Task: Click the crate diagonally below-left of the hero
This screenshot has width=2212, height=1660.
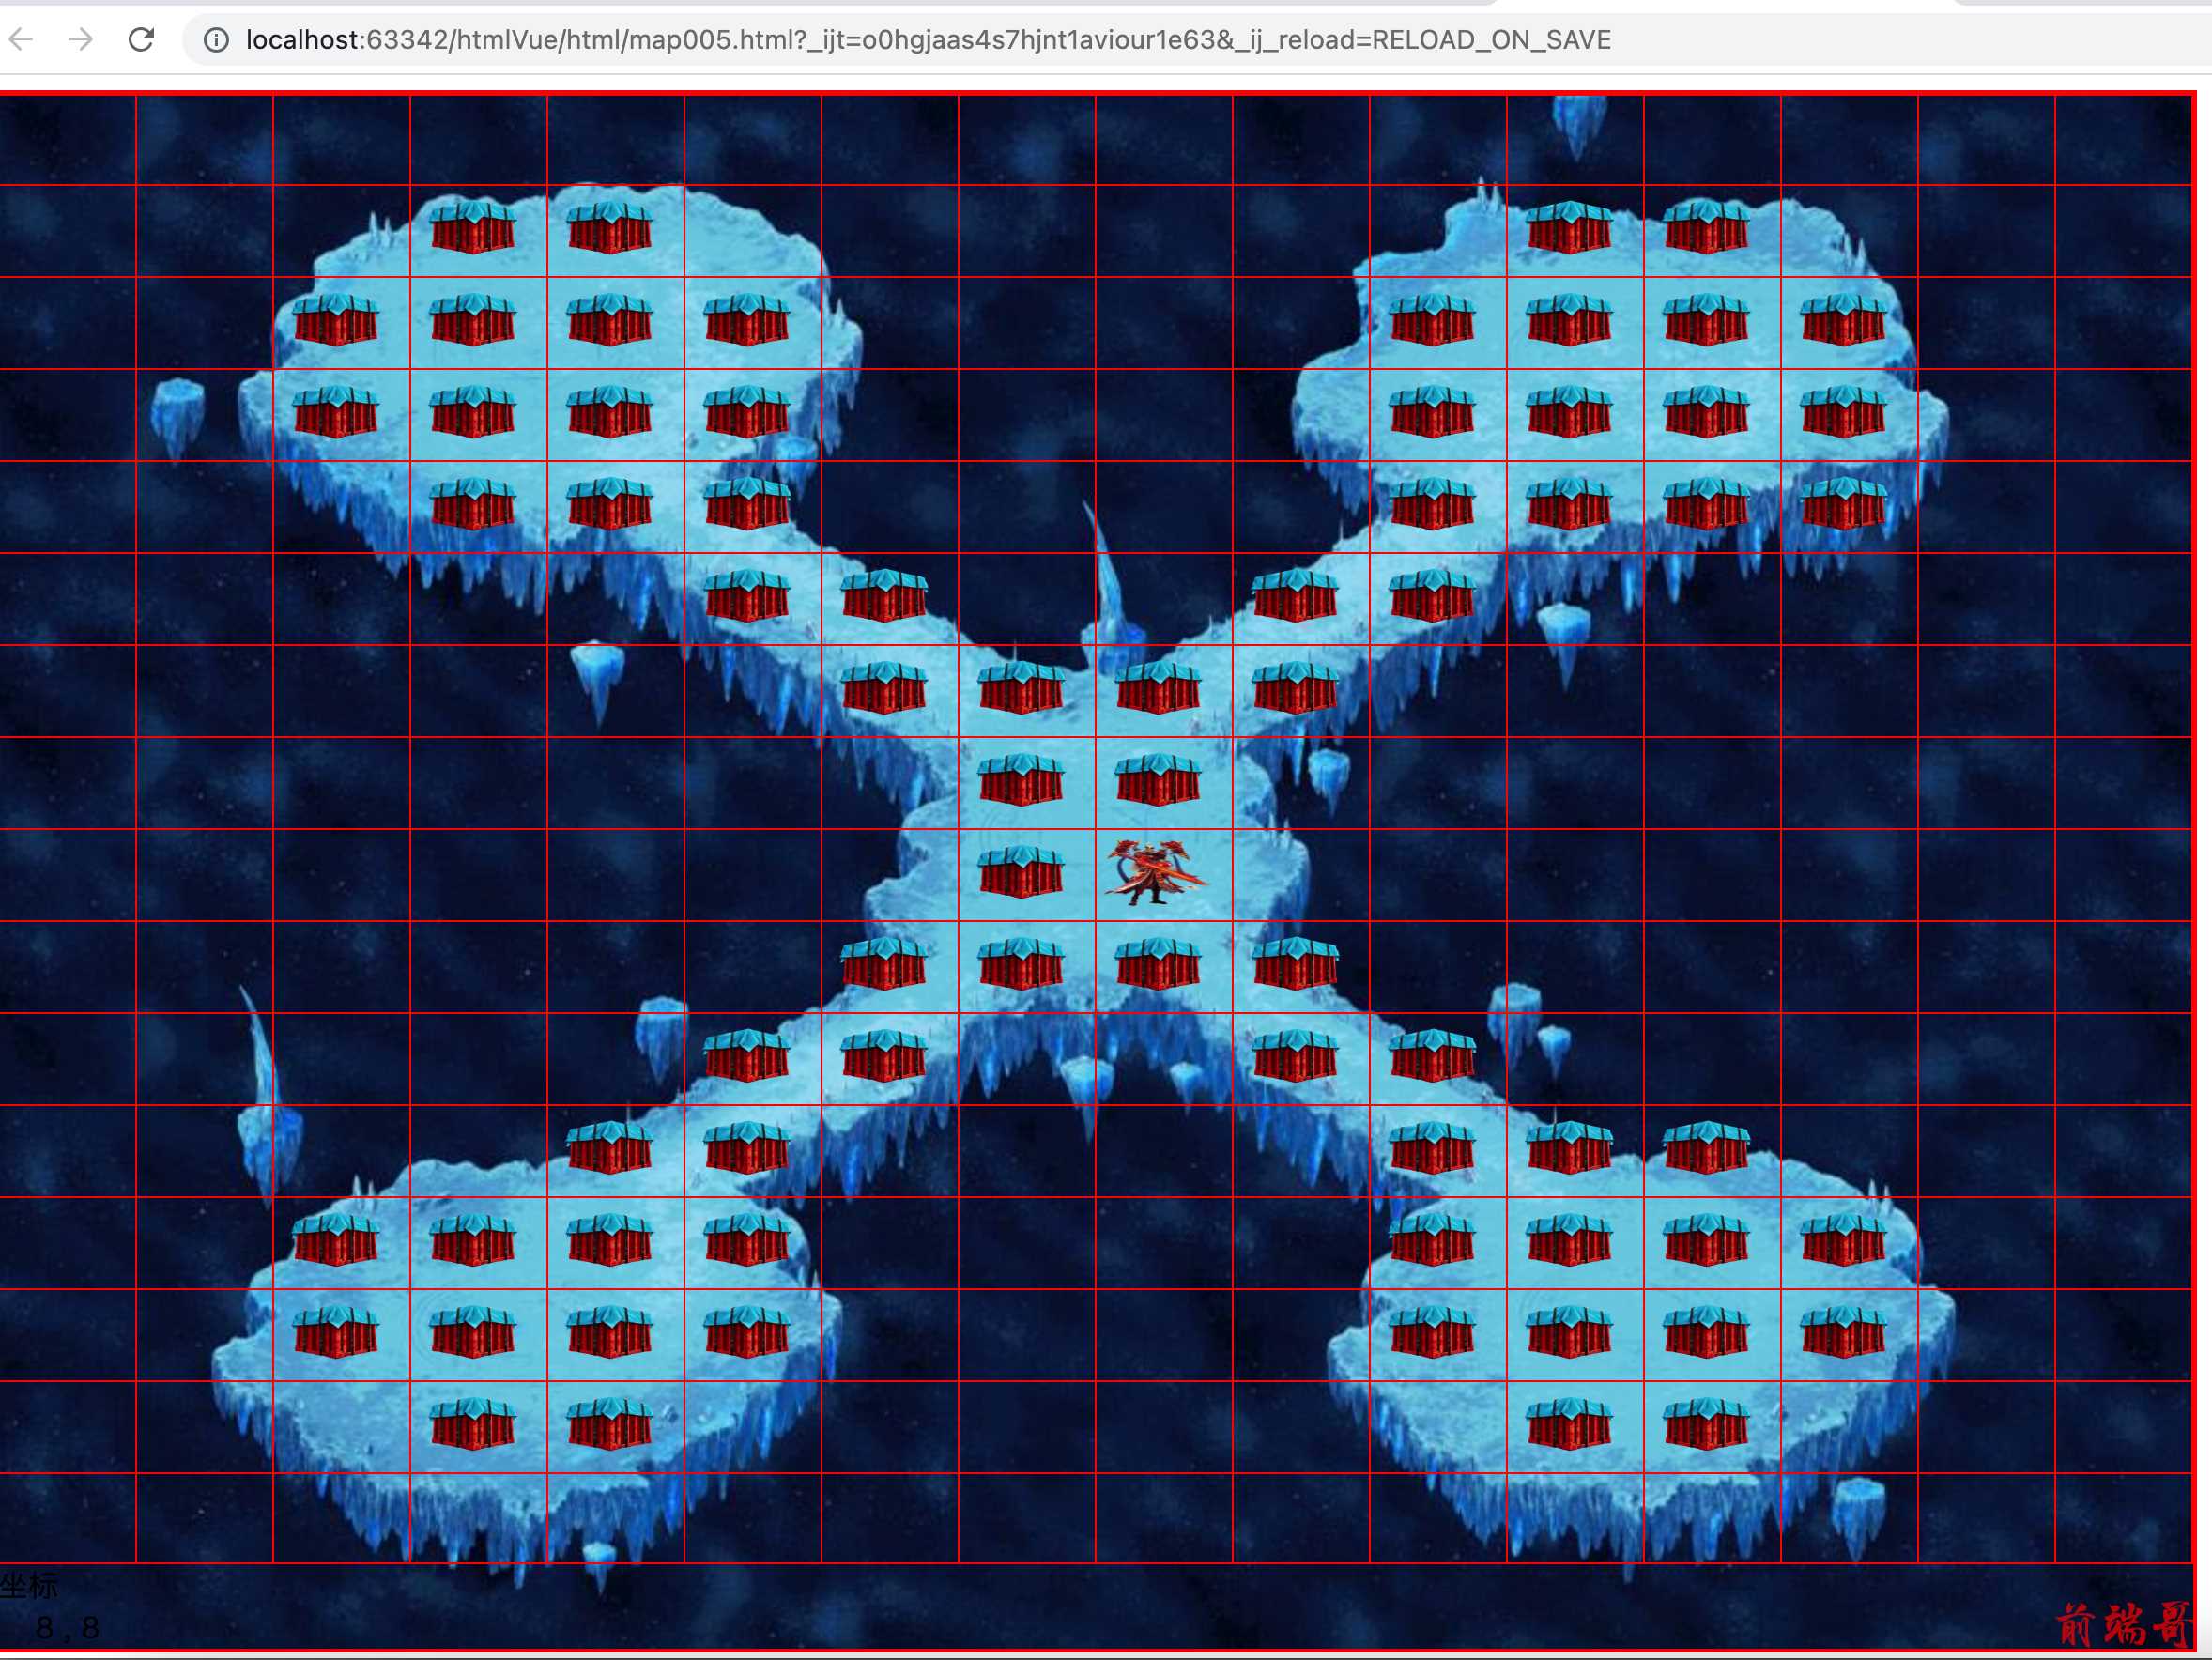Action: point(1021,963)
